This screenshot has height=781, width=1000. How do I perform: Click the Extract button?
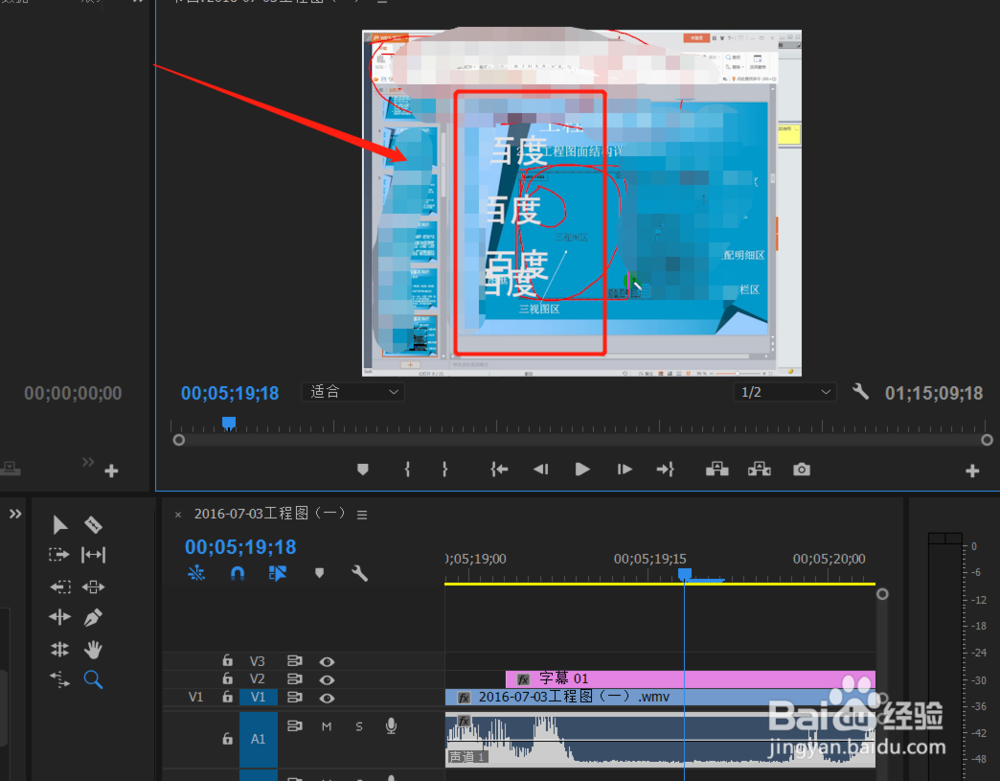[x=760, y=470]
